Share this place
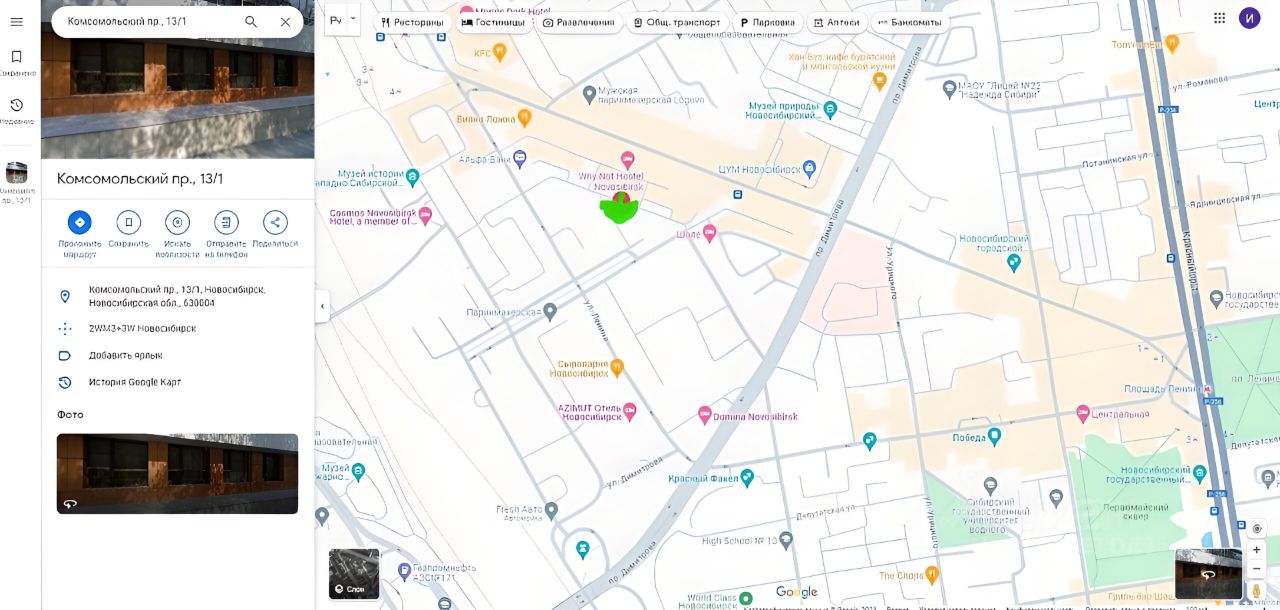Screen dimensions: 1280x610 tap(275, 222)
